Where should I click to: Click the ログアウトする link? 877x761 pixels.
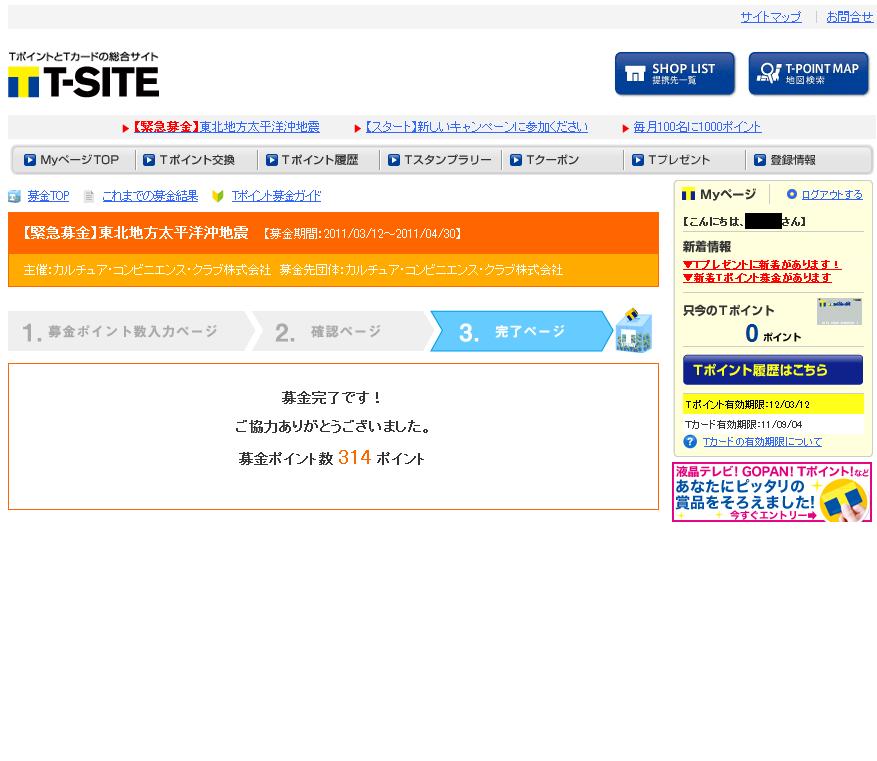pos(832,195)
